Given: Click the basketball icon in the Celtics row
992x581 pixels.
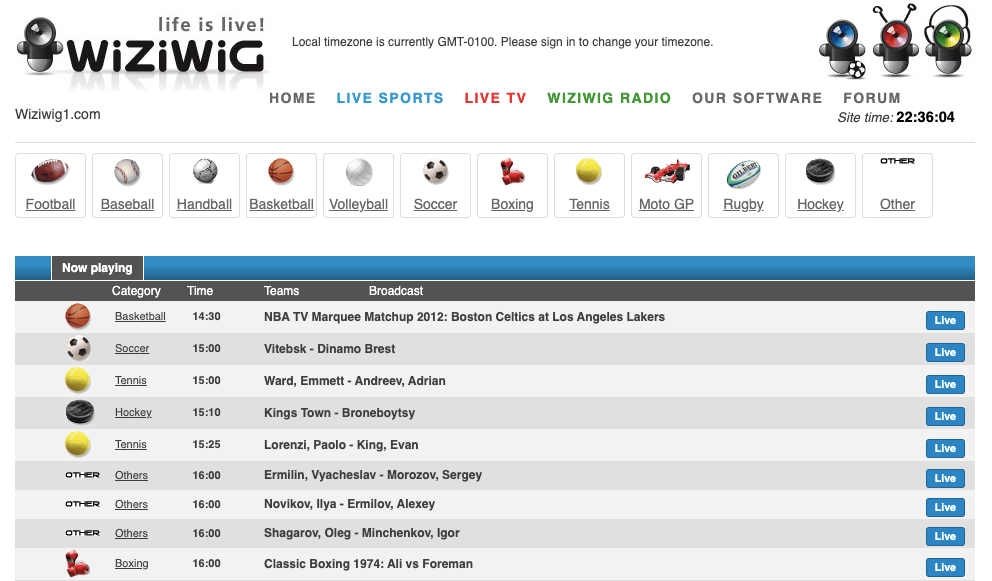Looking at the screenshot, I should tap(78, 316).
